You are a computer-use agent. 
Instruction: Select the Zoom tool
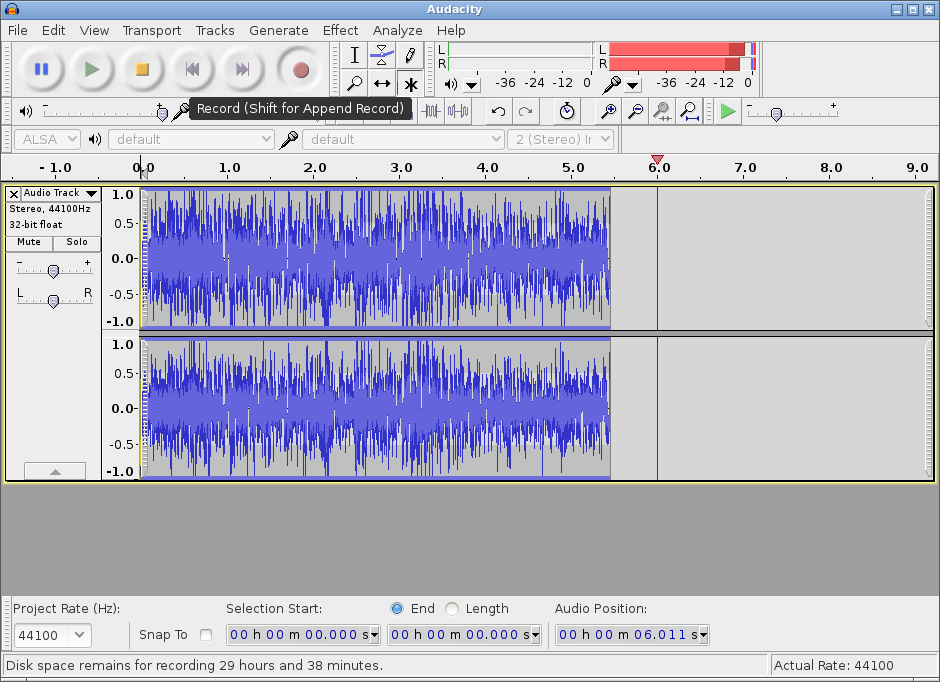[x=353, y=83]
